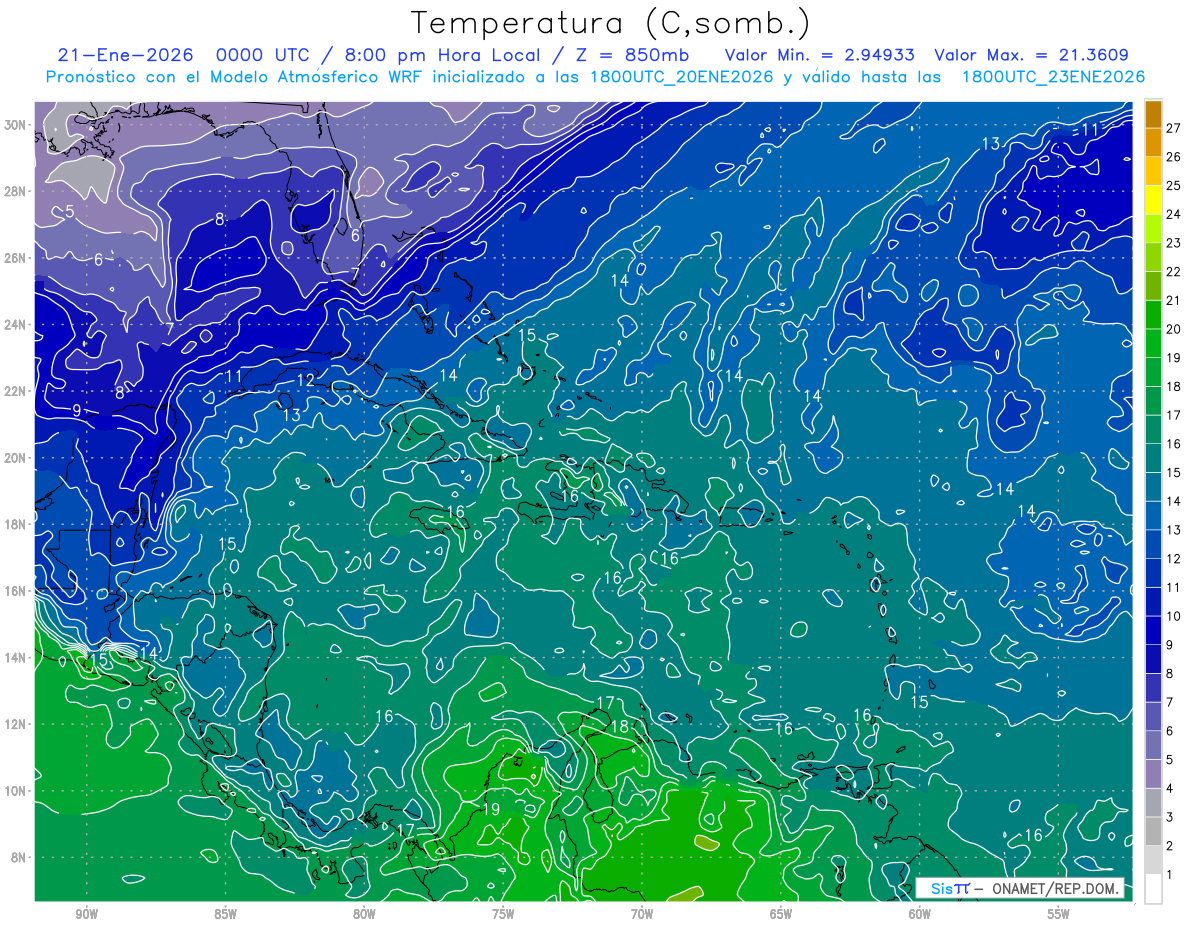The image size is (1200, 927).
Task: Click the legend label 4 on the color scale
Action: 1170,789
